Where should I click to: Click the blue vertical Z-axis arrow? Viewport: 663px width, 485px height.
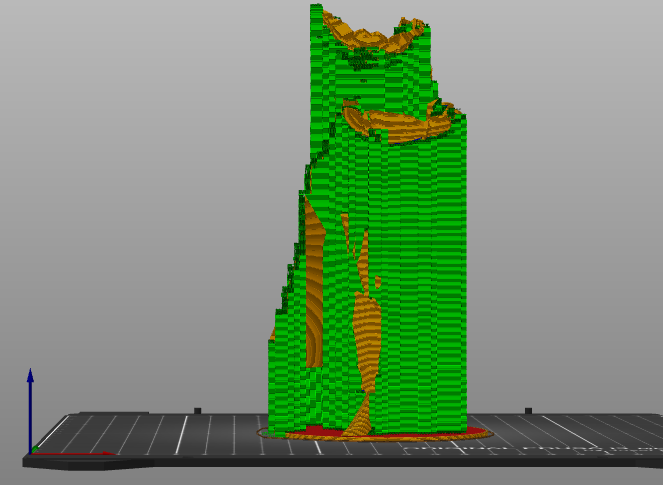click(x=30, y=410)
